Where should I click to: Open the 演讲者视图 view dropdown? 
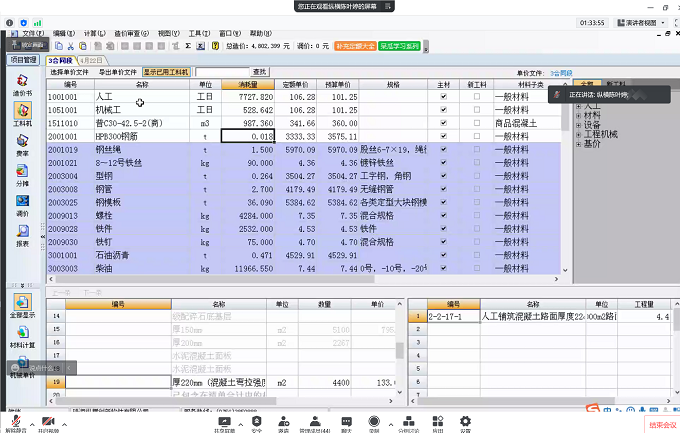pos(638,21)
